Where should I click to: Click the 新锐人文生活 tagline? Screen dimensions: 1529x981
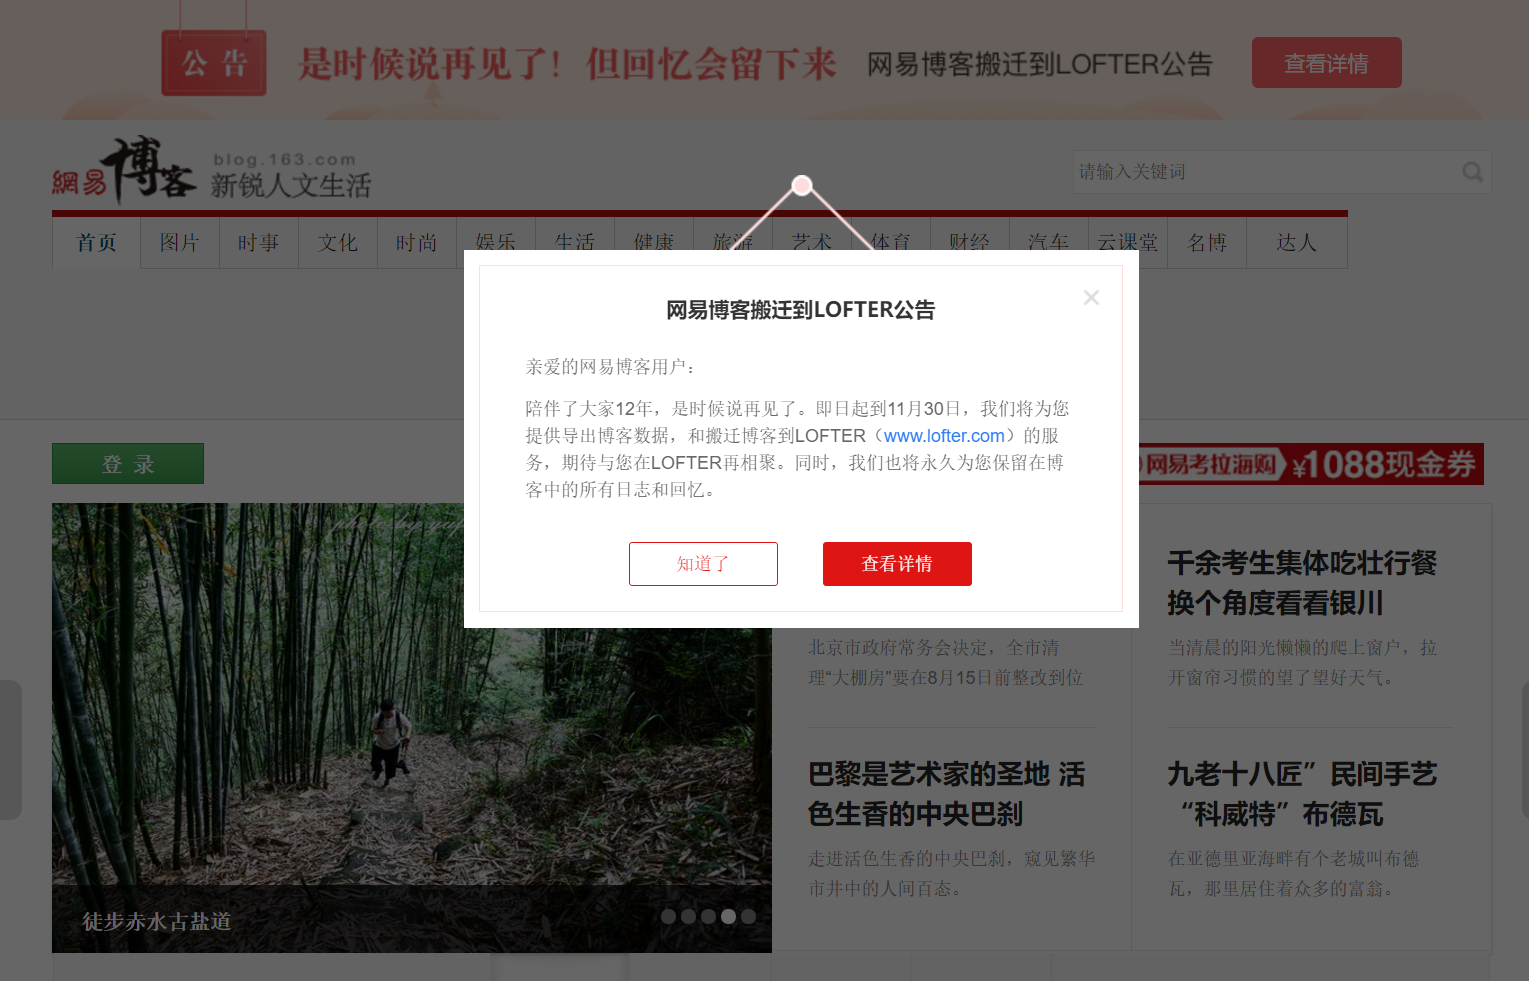[x=291, y=186]
